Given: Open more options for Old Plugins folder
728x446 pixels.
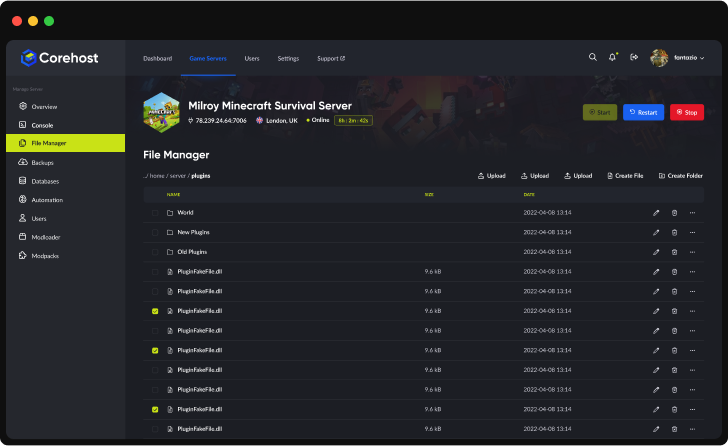Looking at the screenshot, I should [692, 252].
